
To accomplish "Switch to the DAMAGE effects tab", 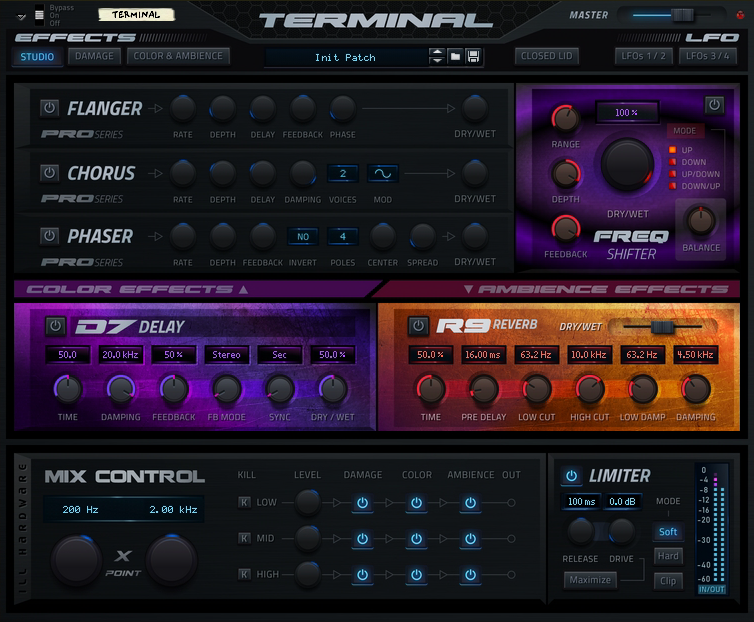I will [x=94, y=56].
